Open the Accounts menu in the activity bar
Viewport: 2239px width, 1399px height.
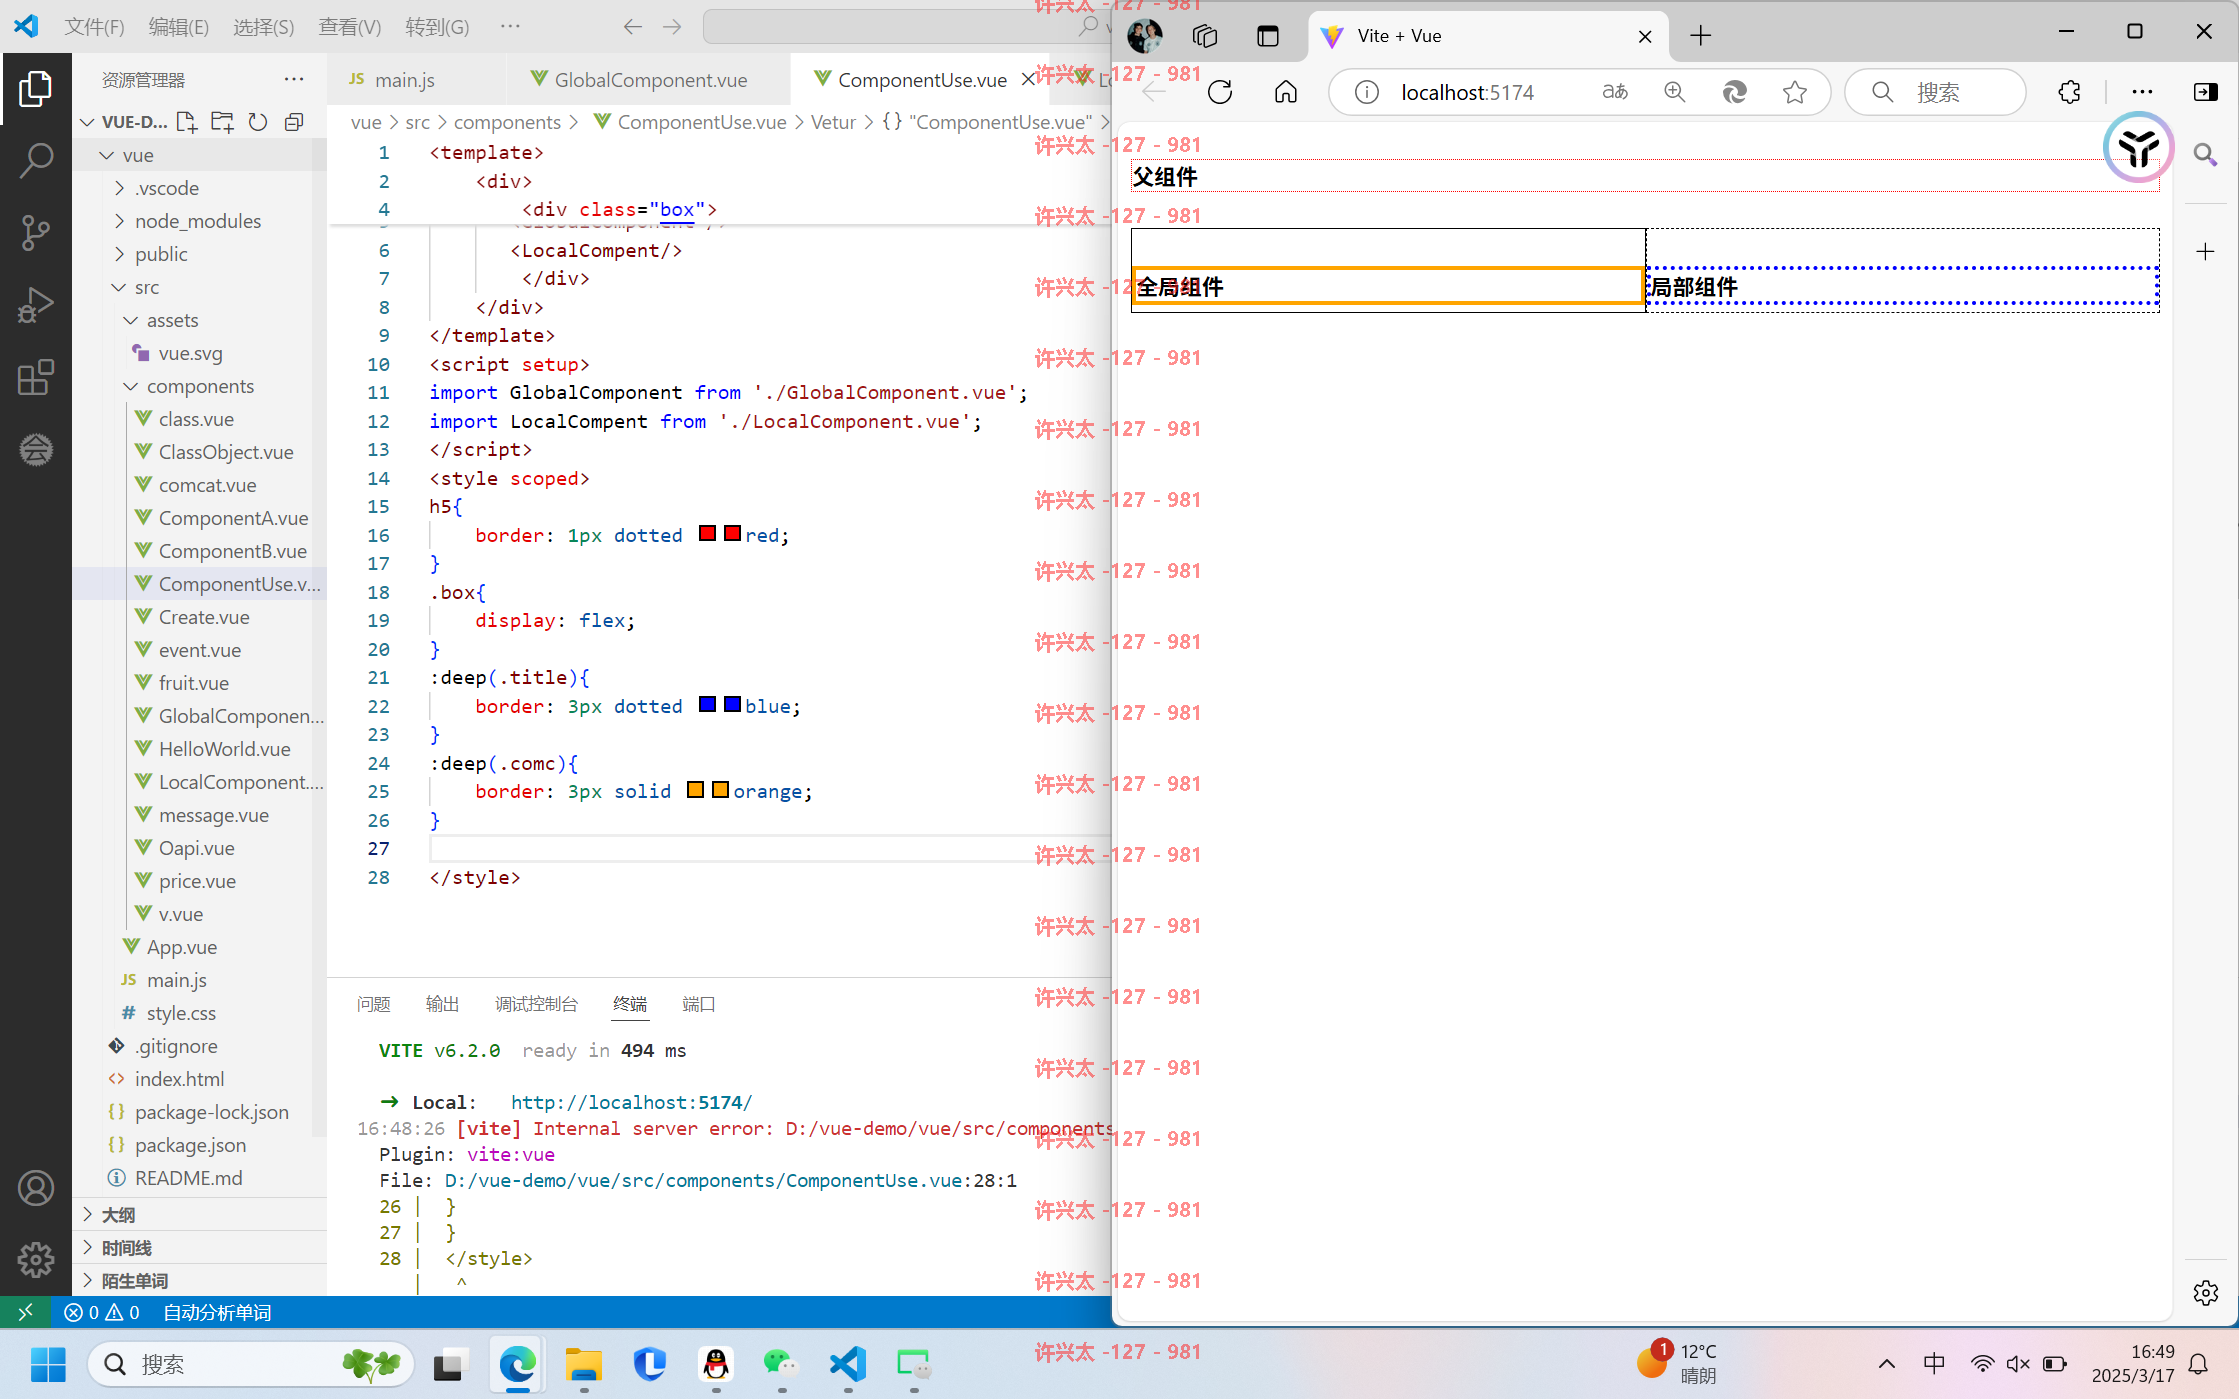point(35,1188)
